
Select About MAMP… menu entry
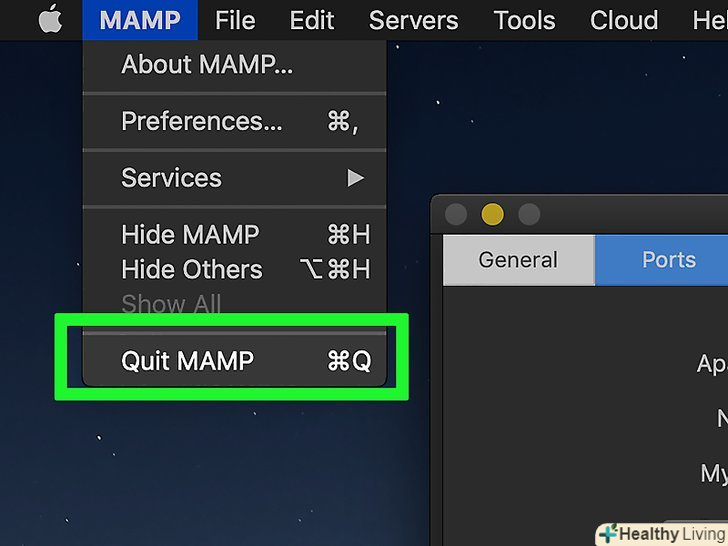click(207, 65)
